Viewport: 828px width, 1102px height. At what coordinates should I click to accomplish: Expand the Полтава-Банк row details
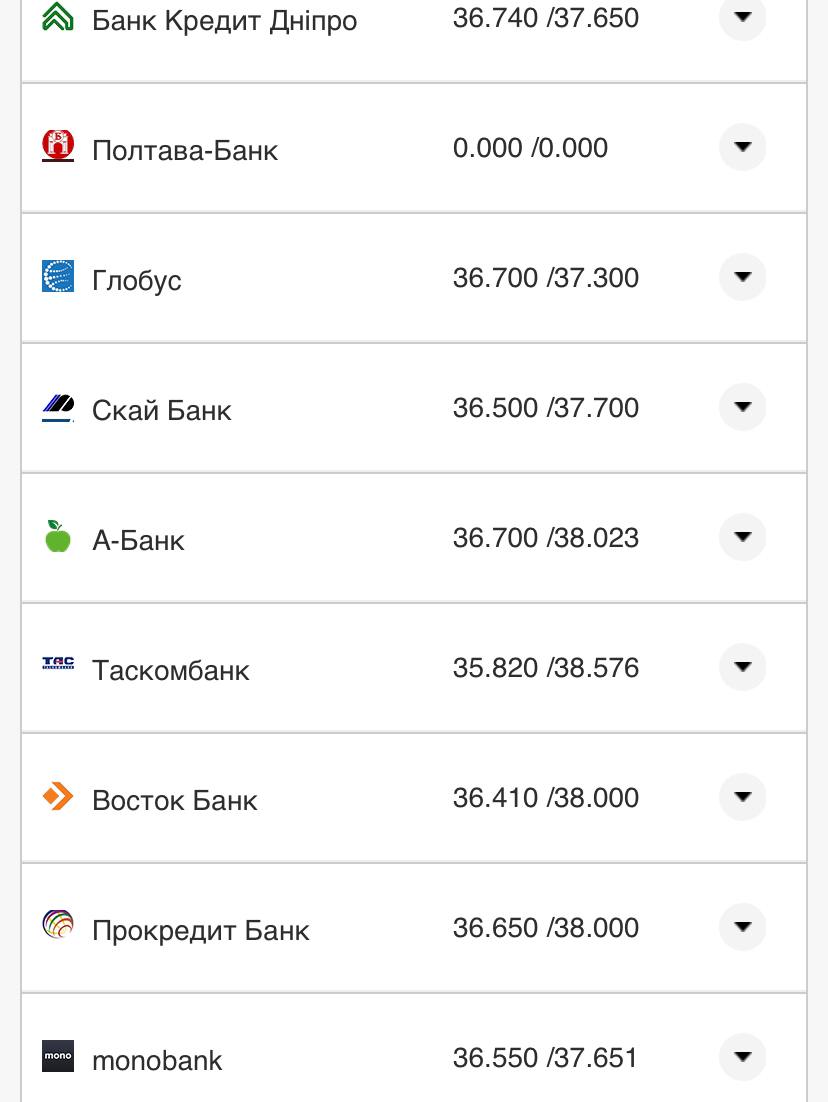coord(742,148)
